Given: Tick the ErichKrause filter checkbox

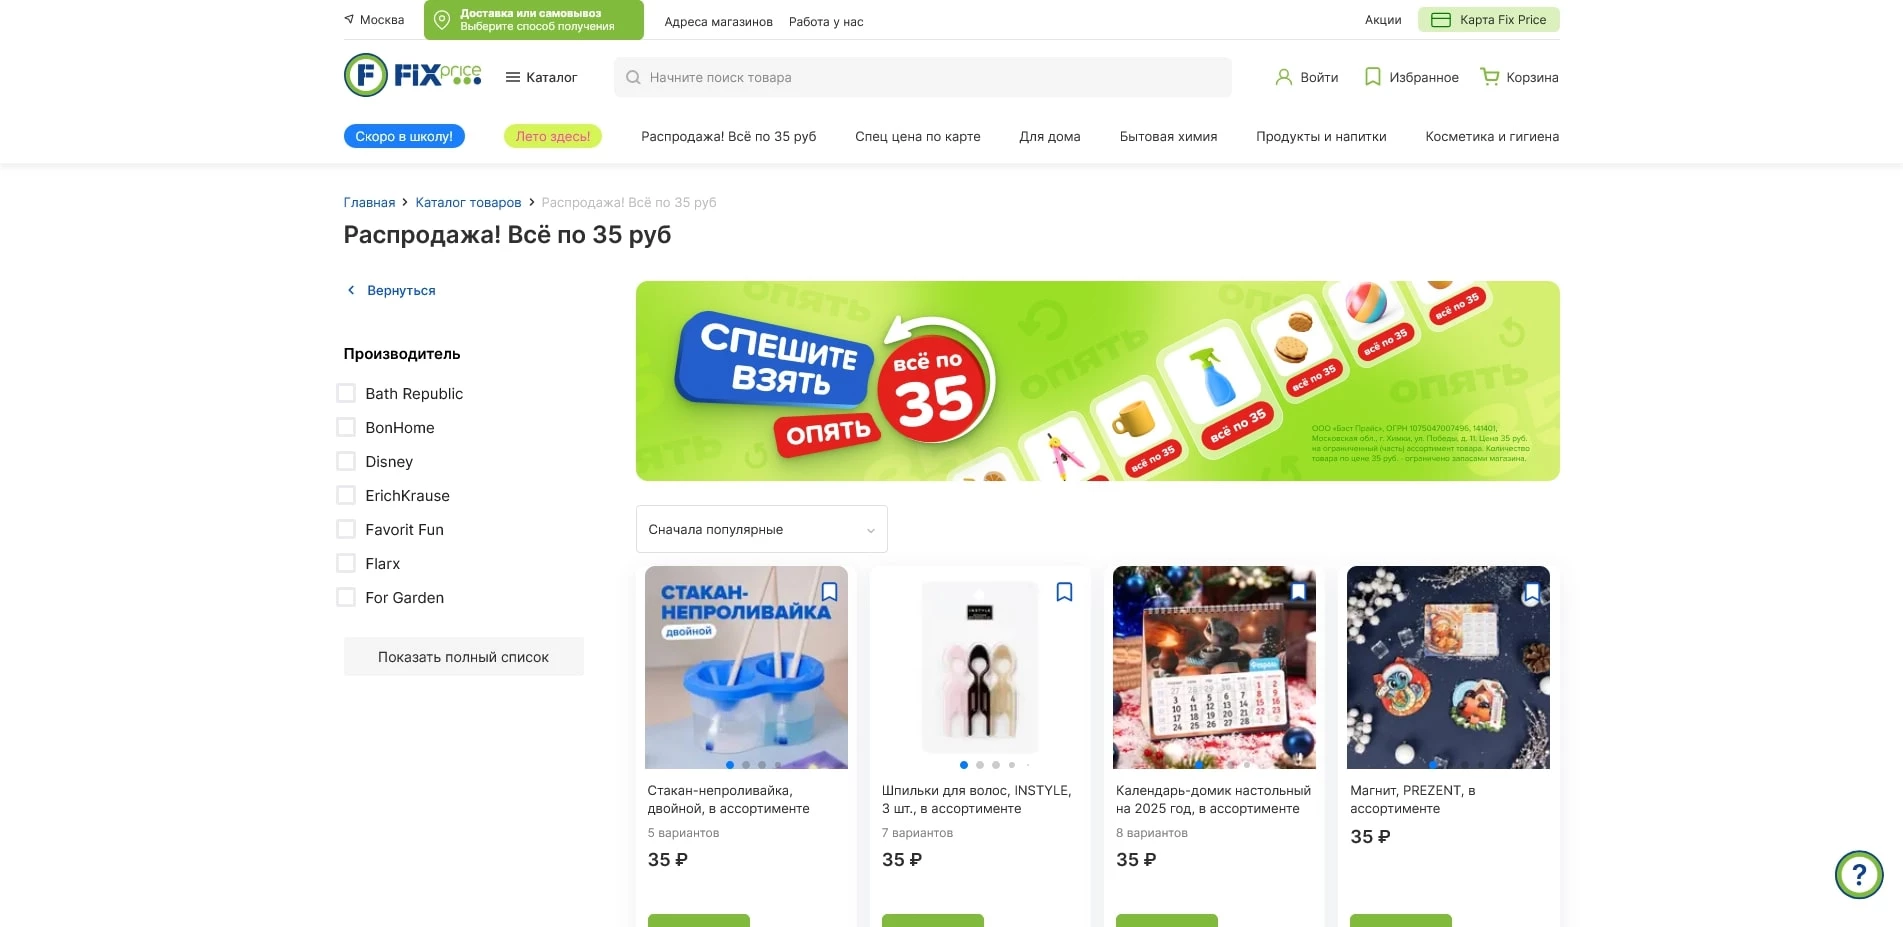Looking at the screenshot, I should click(346, 495).
